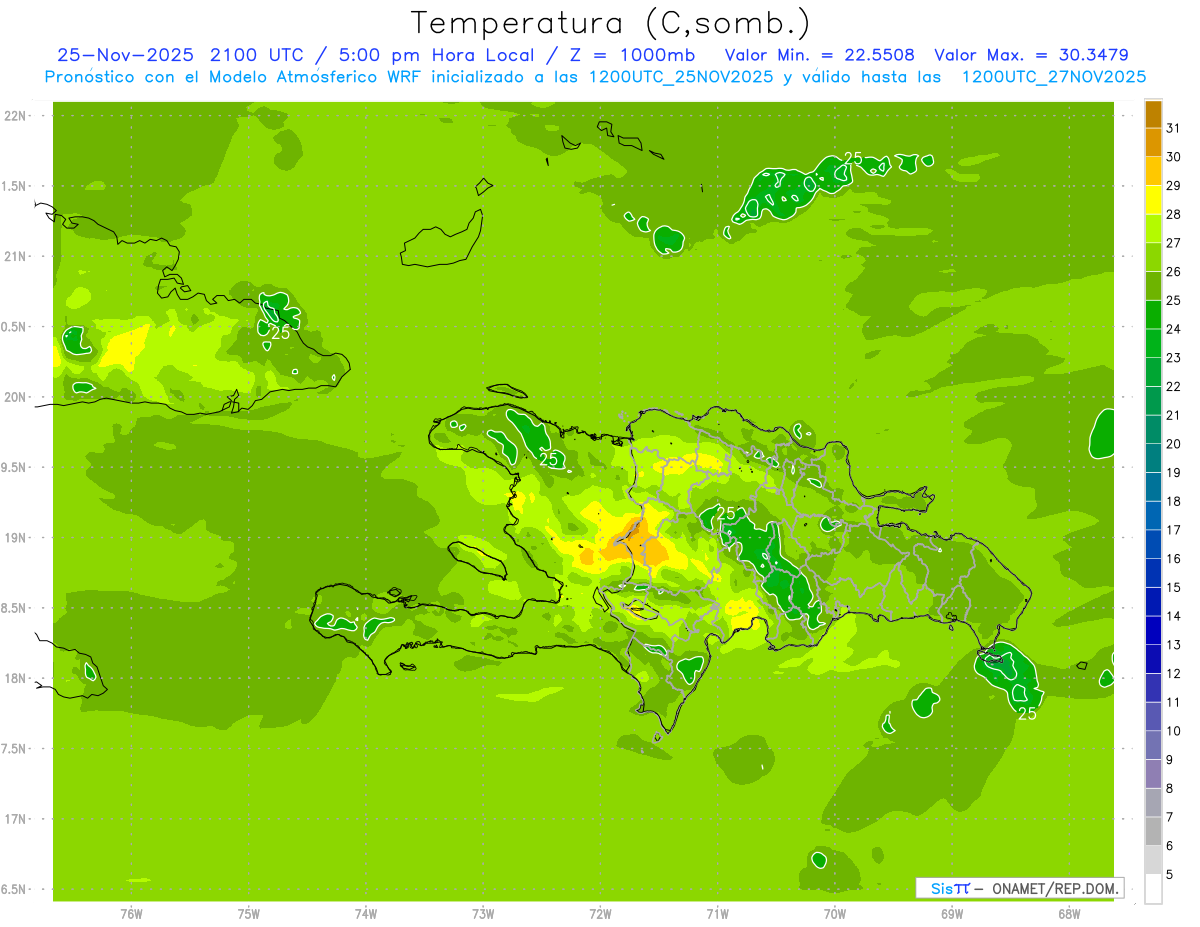Click the "68W" longitude axis label
1200x927 pixels.
coord(1068,914)
